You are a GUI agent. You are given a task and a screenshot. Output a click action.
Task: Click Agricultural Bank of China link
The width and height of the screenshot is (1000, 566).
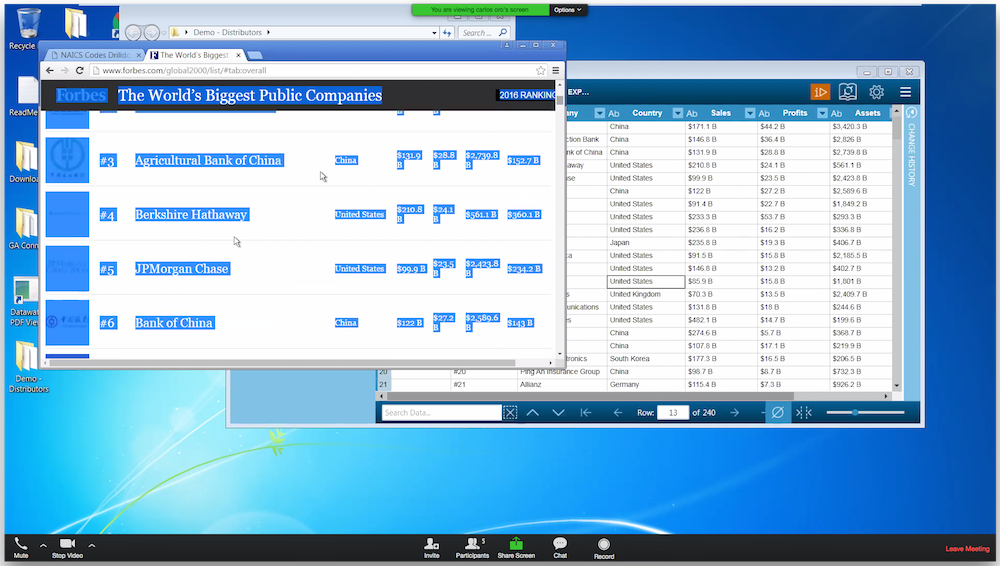click(x=208, y=160)
